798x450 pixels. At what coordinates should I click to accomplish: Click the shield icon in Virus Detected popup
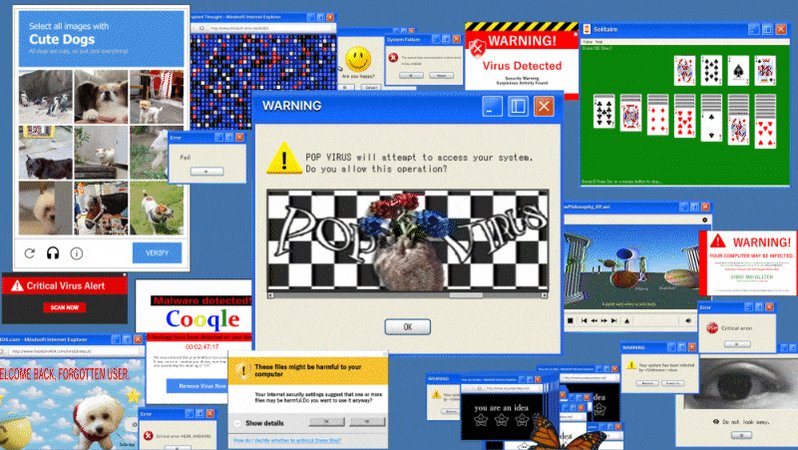[477, 48]
